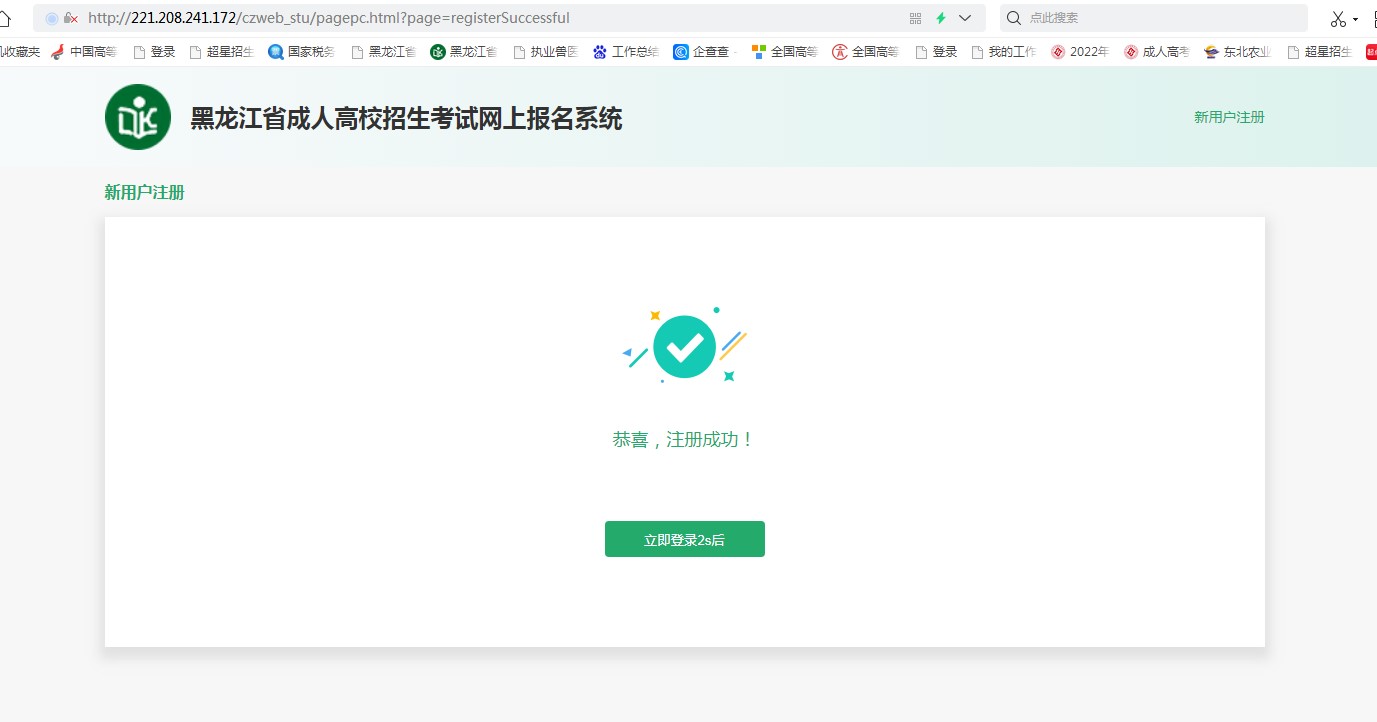Open the 成人高考 bookmark
Screen dimensions: 1377x722
1156,52
